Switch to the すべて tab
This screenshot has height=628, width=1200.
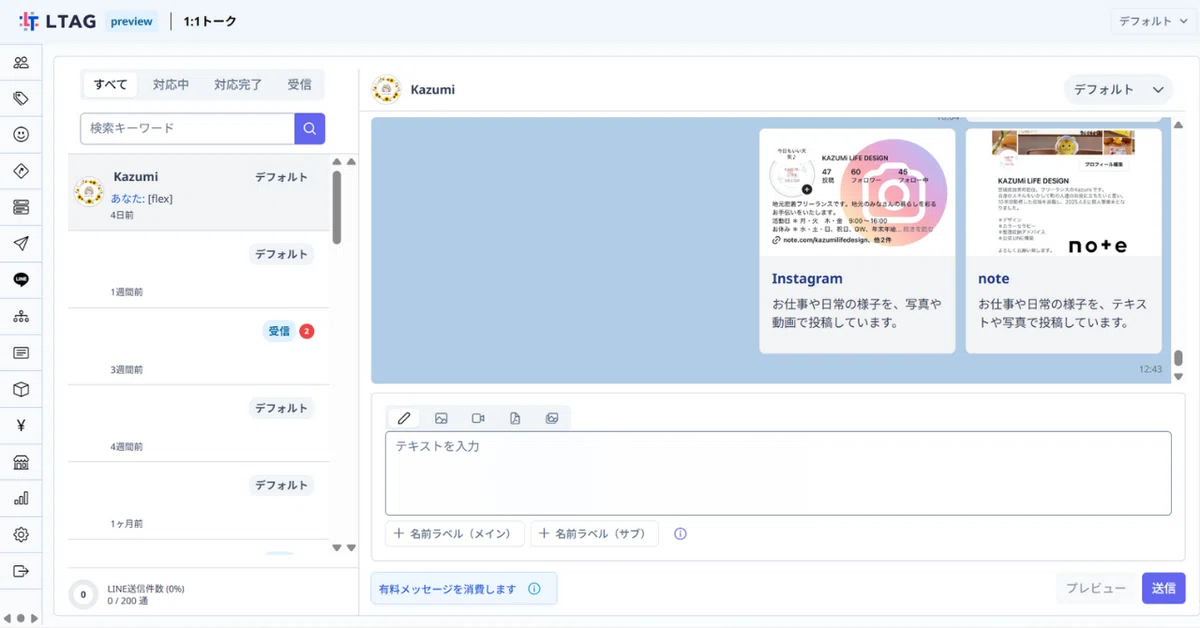[111, 84]
